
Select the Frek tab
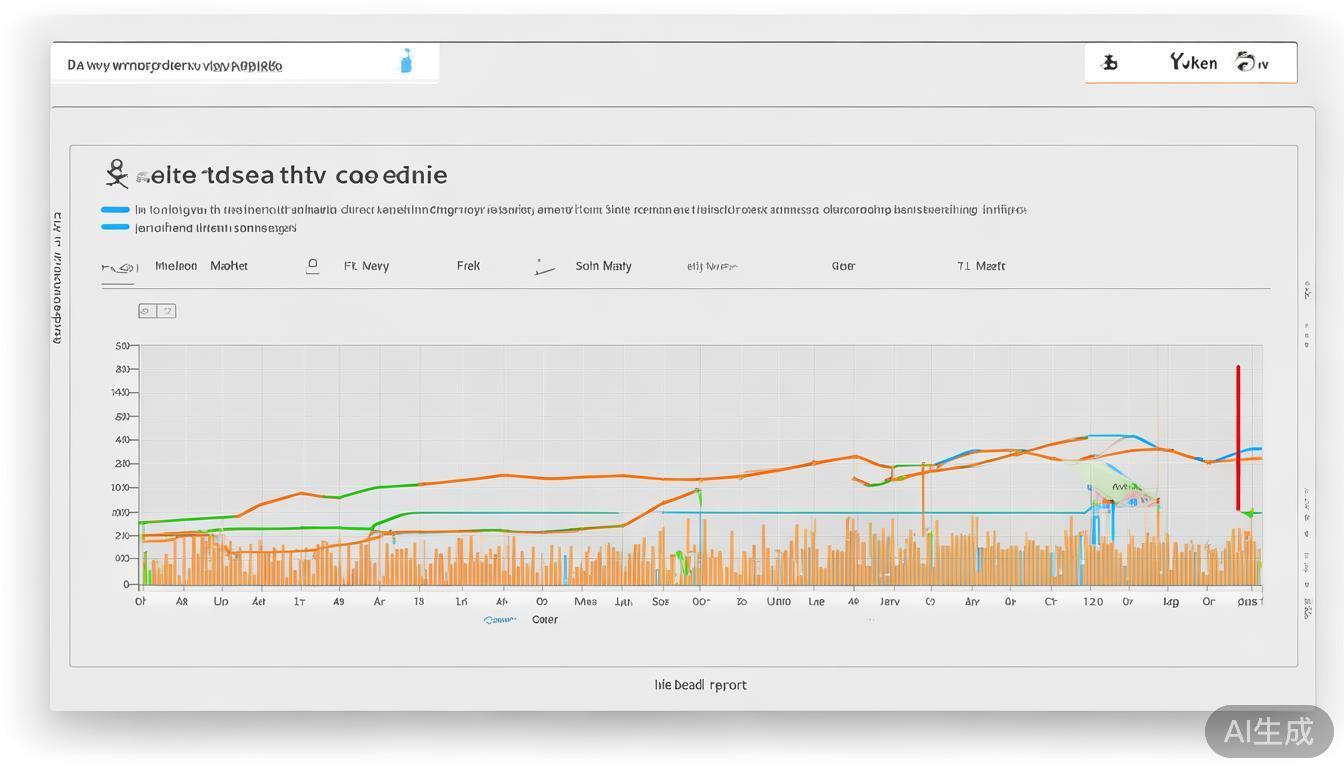(x=468, y=266)
